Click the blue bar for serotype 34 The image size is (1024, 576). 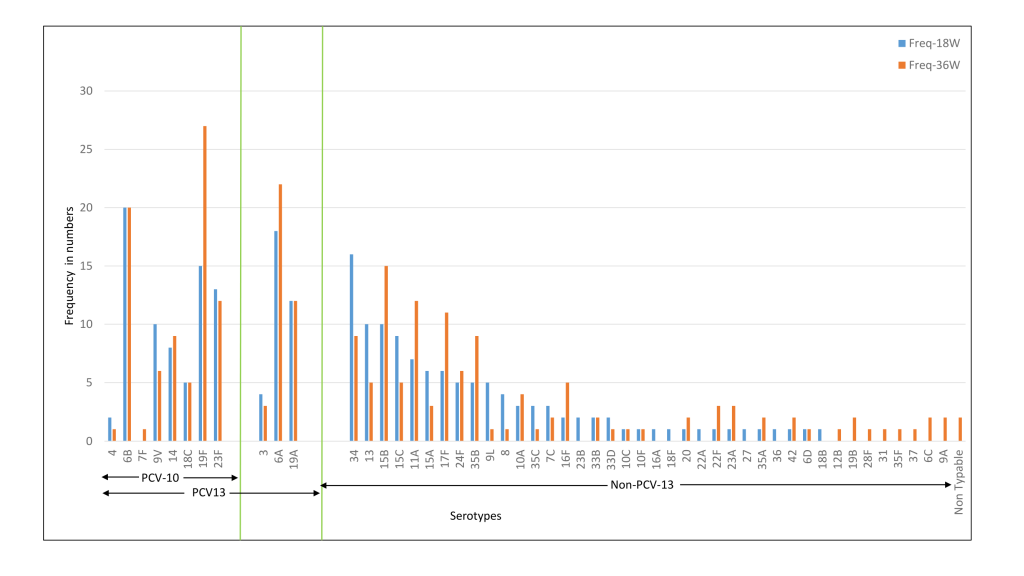(351, 347)
